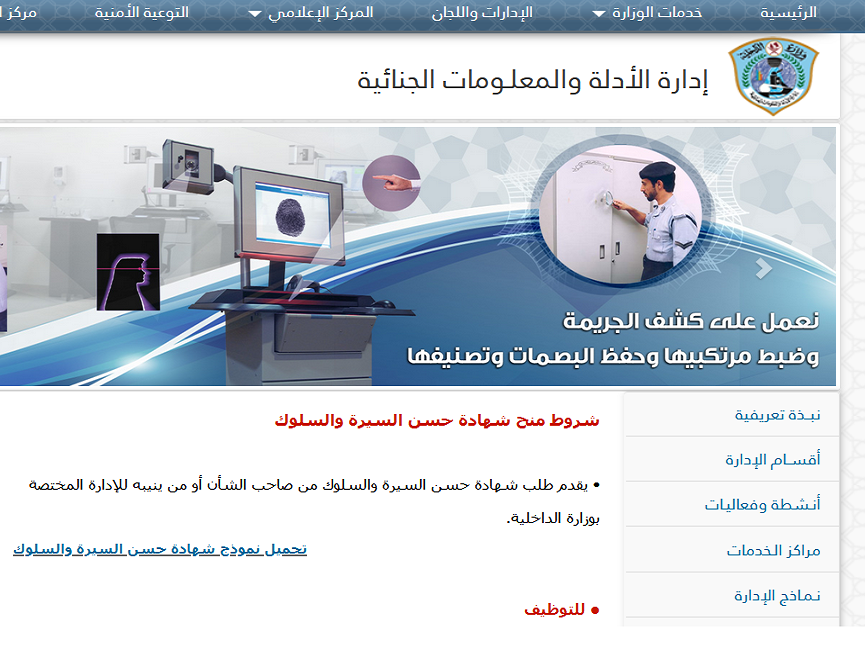Viewport: 865px width, 649px height.
Task: Go to الرئيسية in the top navigation
Action: tap(788, 13)
